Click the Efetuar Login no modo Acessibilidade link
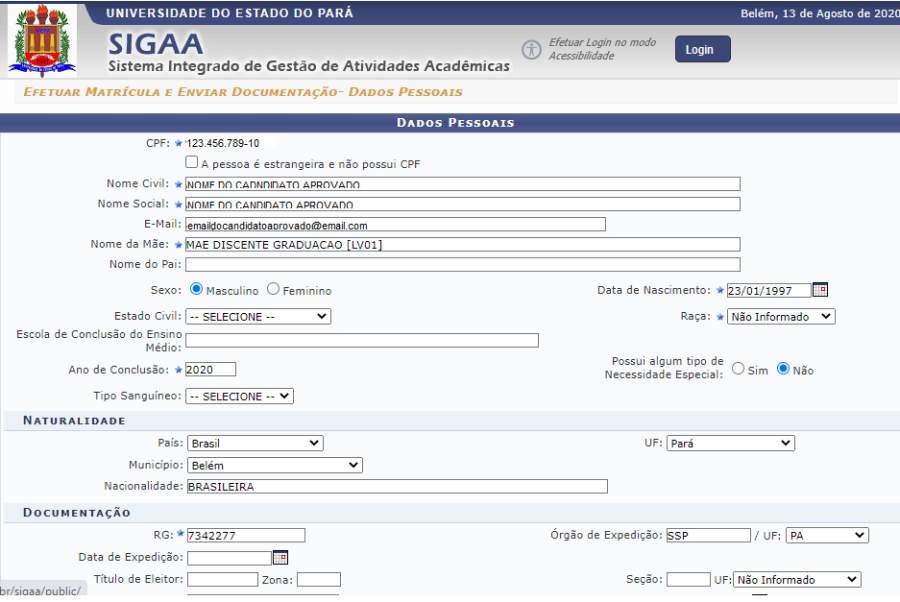Image resolution: width=900 pixels, height=602 pixels. pyautogui.click(x=602, y=49)
